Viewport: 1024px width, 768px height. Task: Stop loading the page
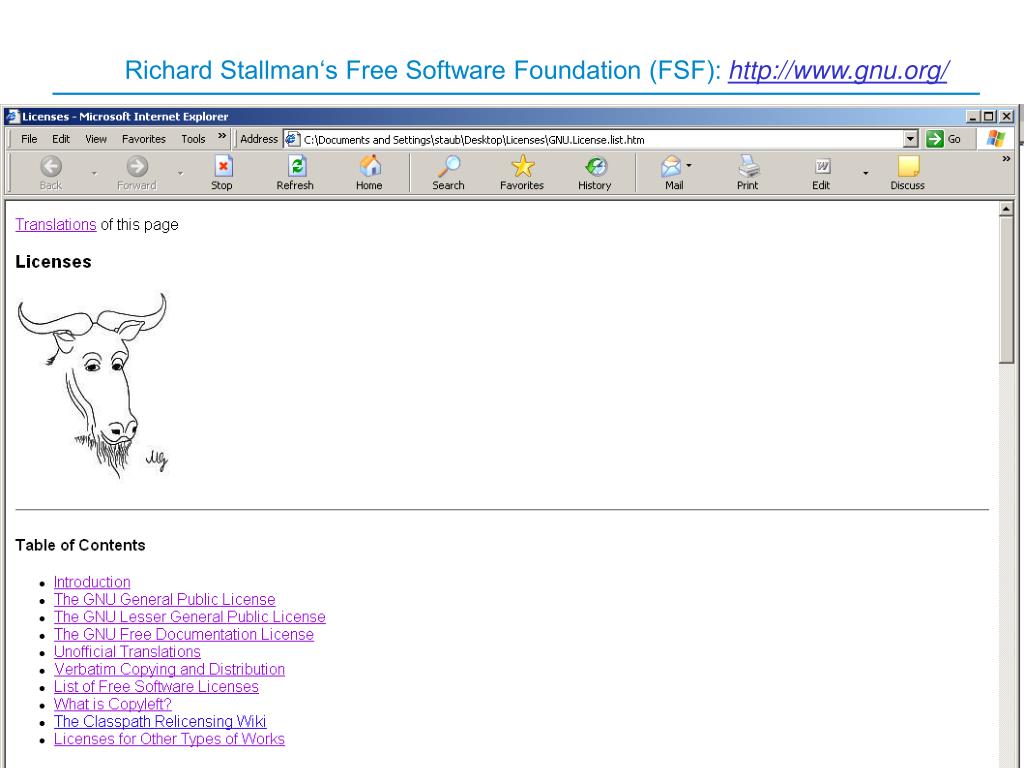coord(222,173)
